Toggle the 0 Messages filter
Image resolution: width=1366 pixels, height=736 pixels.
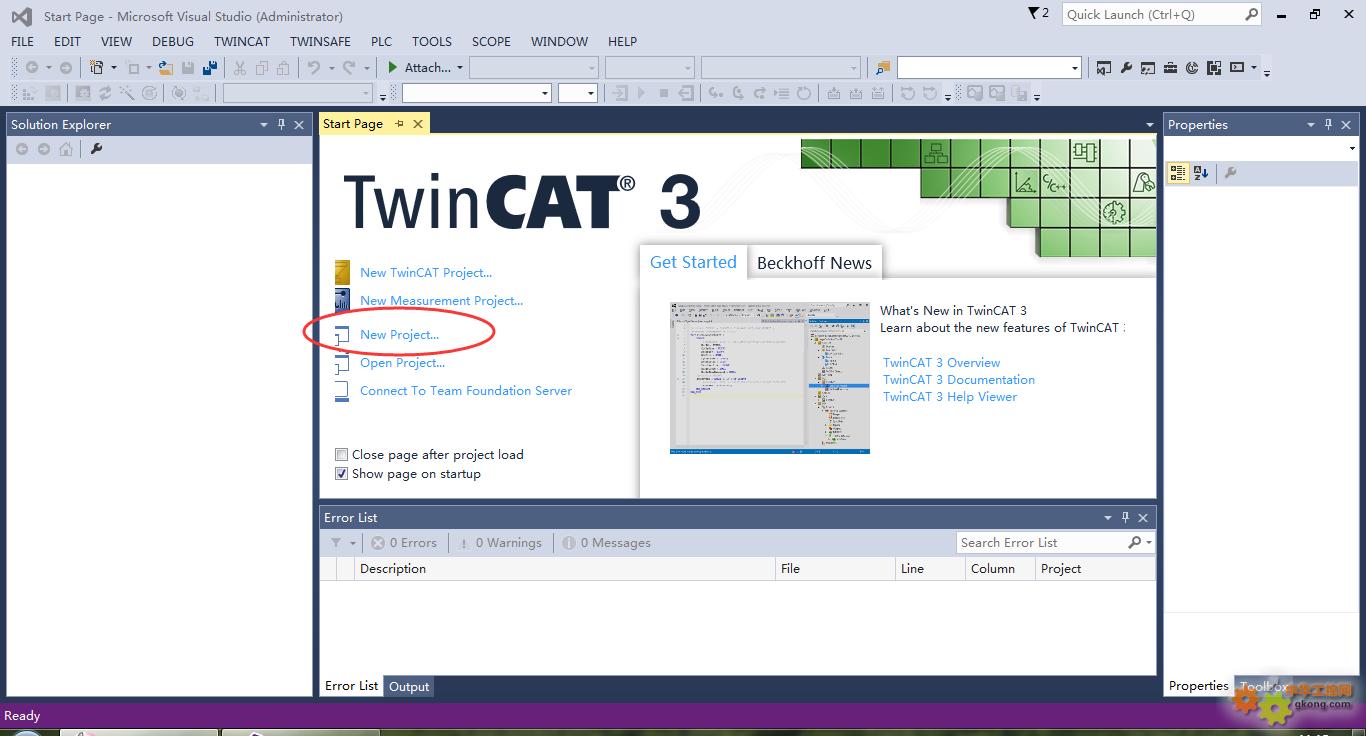[606, 543]
